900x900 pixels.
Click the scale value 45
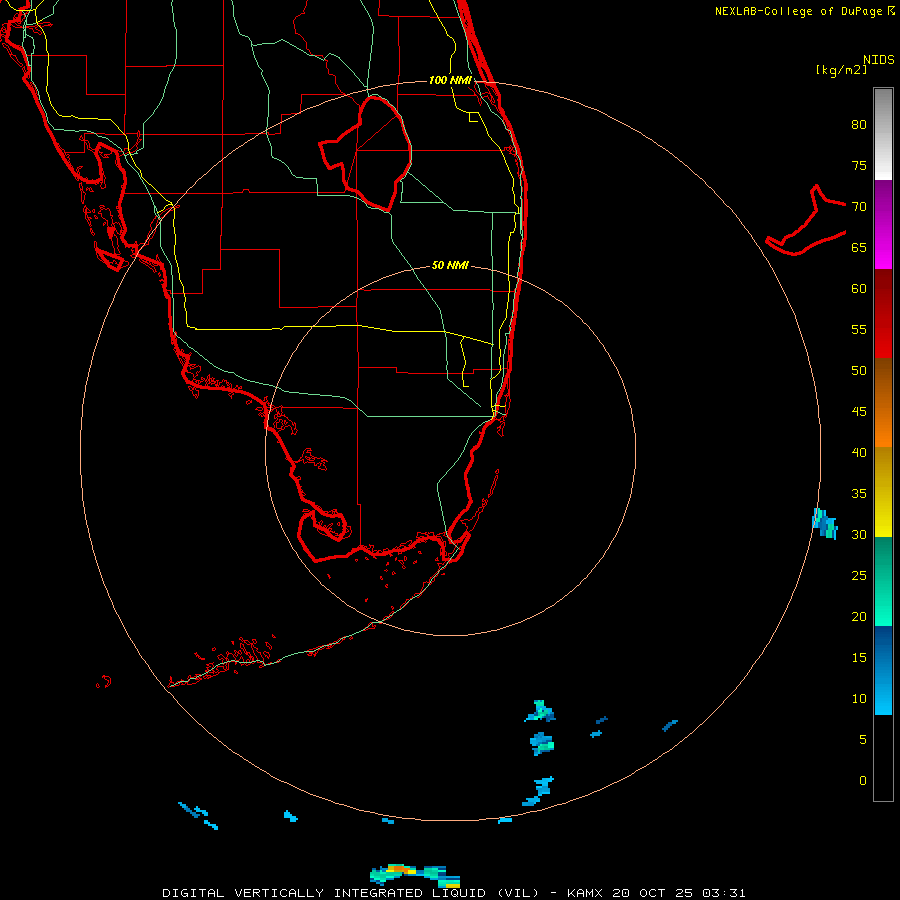tap(859, 412)
